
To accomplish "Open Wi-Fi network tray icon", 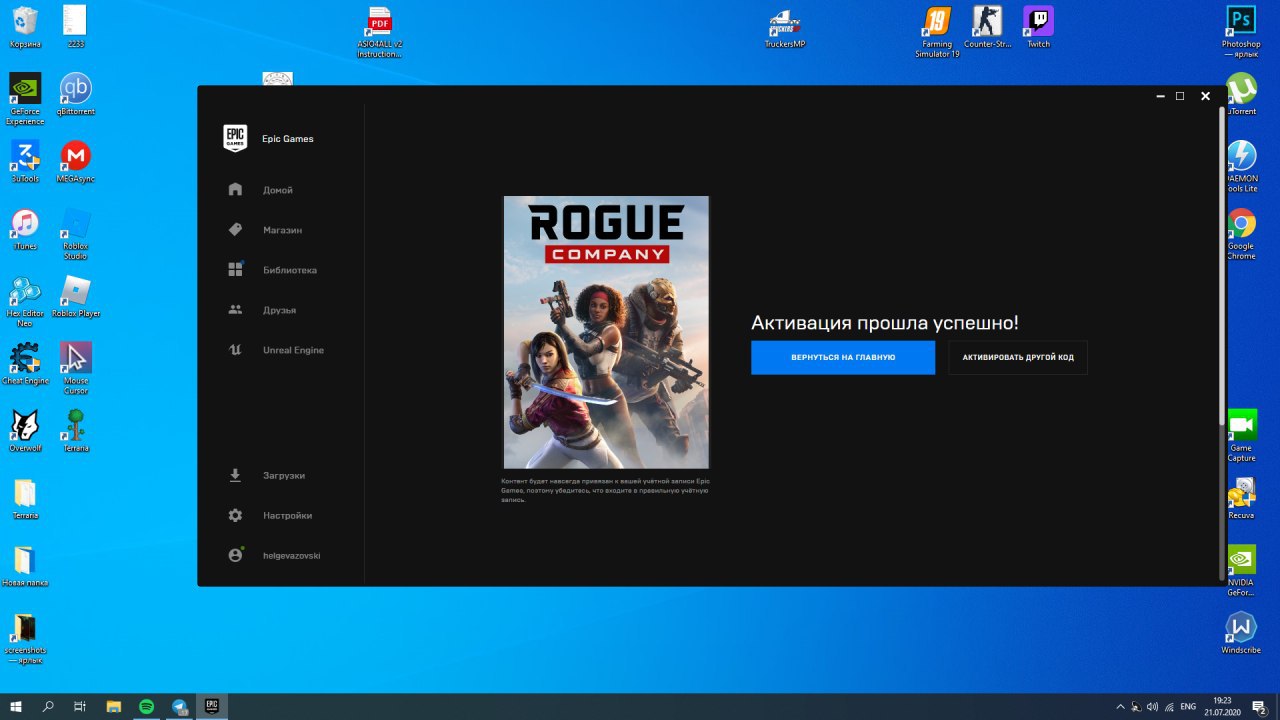I will [1169, 707].
